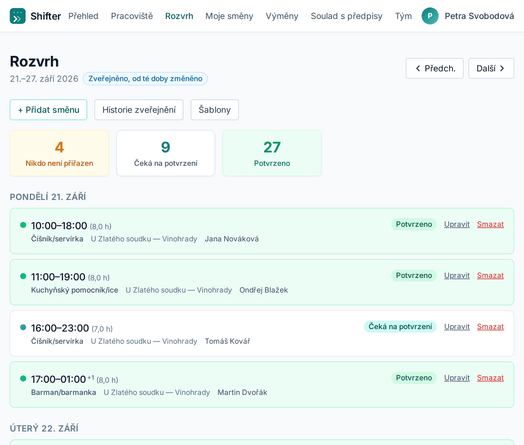
Task: Click the name Tomáš Kovář
Action: point(227,341)
